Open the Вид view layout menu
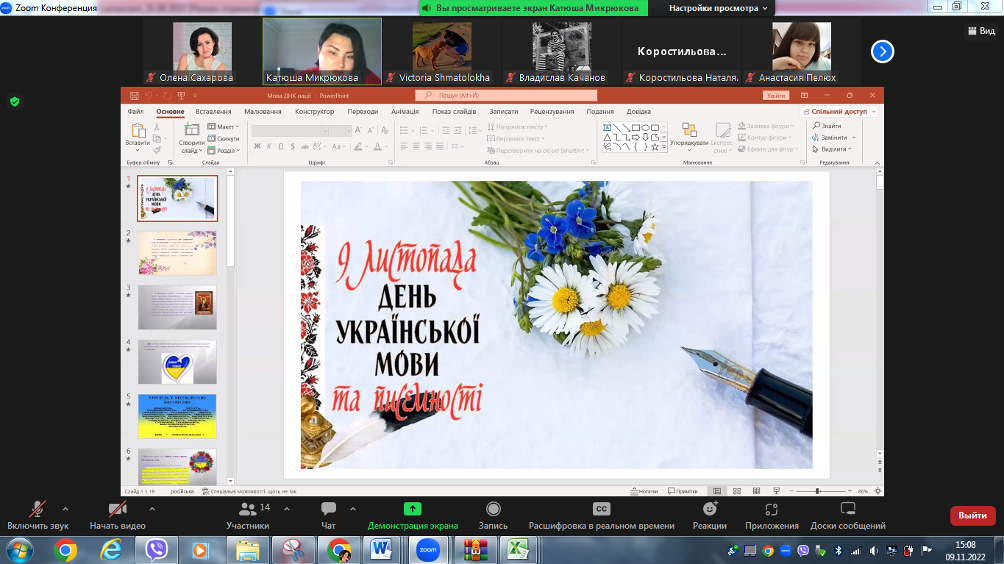The image size is (1004, 564). pos(980,31)
